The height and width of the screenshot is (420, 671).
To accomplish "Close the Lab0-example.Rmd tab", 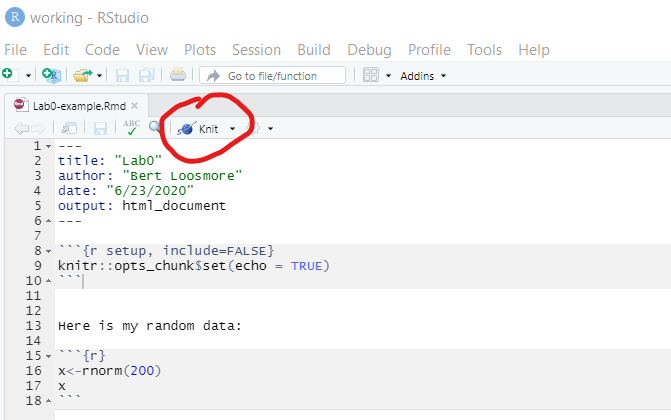I will (x=135, y=105).
